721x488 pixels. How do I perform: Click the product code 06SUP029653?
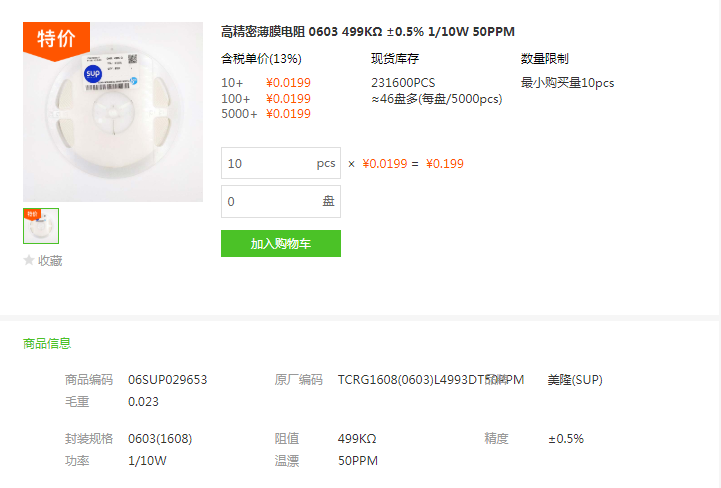click(x=167, y=379)
